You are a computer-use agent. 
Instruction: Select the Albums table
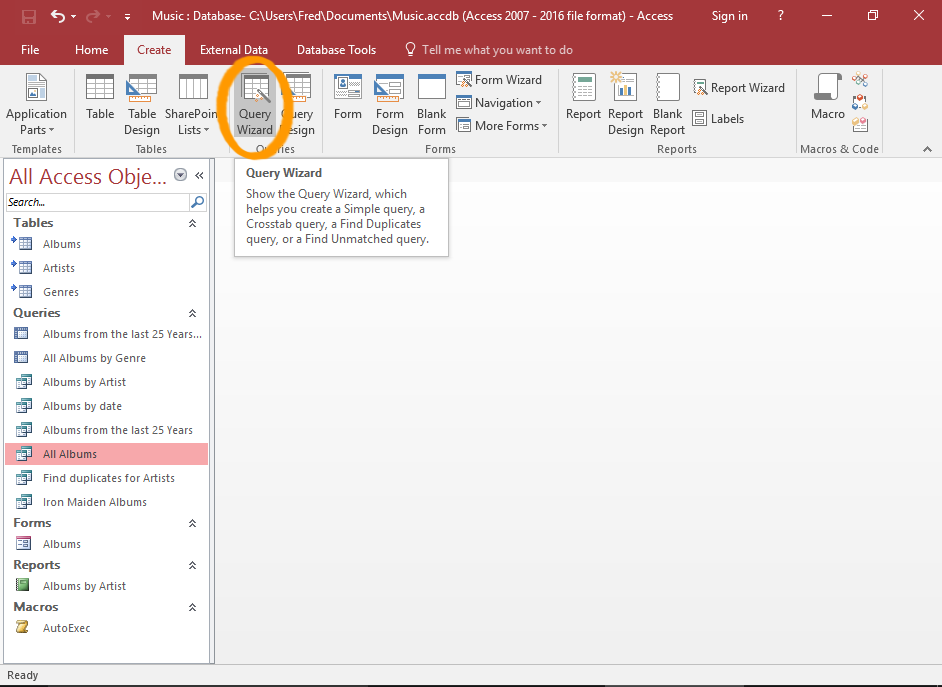107,244
